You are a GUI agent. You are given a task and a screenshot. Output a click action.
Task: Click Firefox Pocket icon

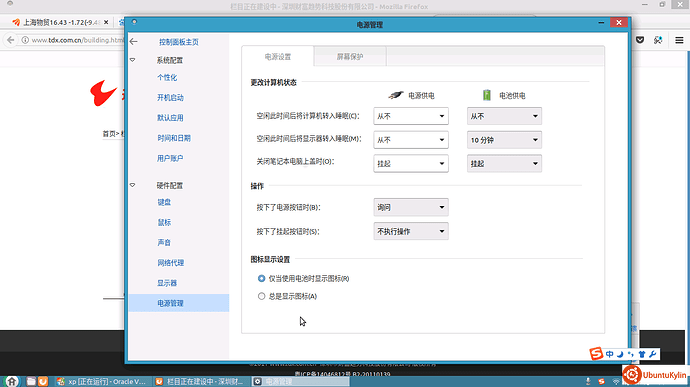pyautogui.click(x=640, y=40)
